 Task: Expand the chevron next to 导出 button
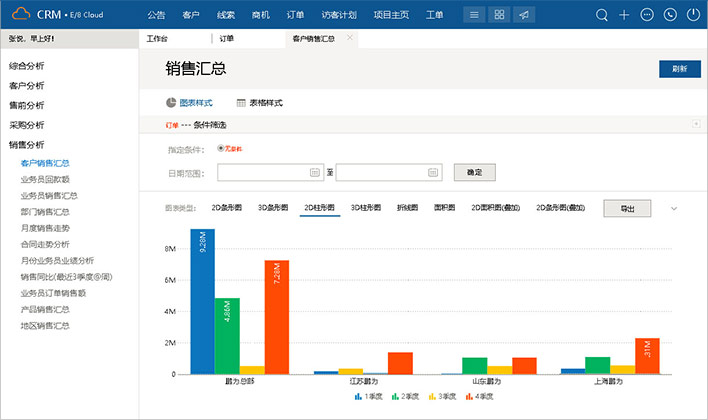pyautogui.click(x=674, y=208)
